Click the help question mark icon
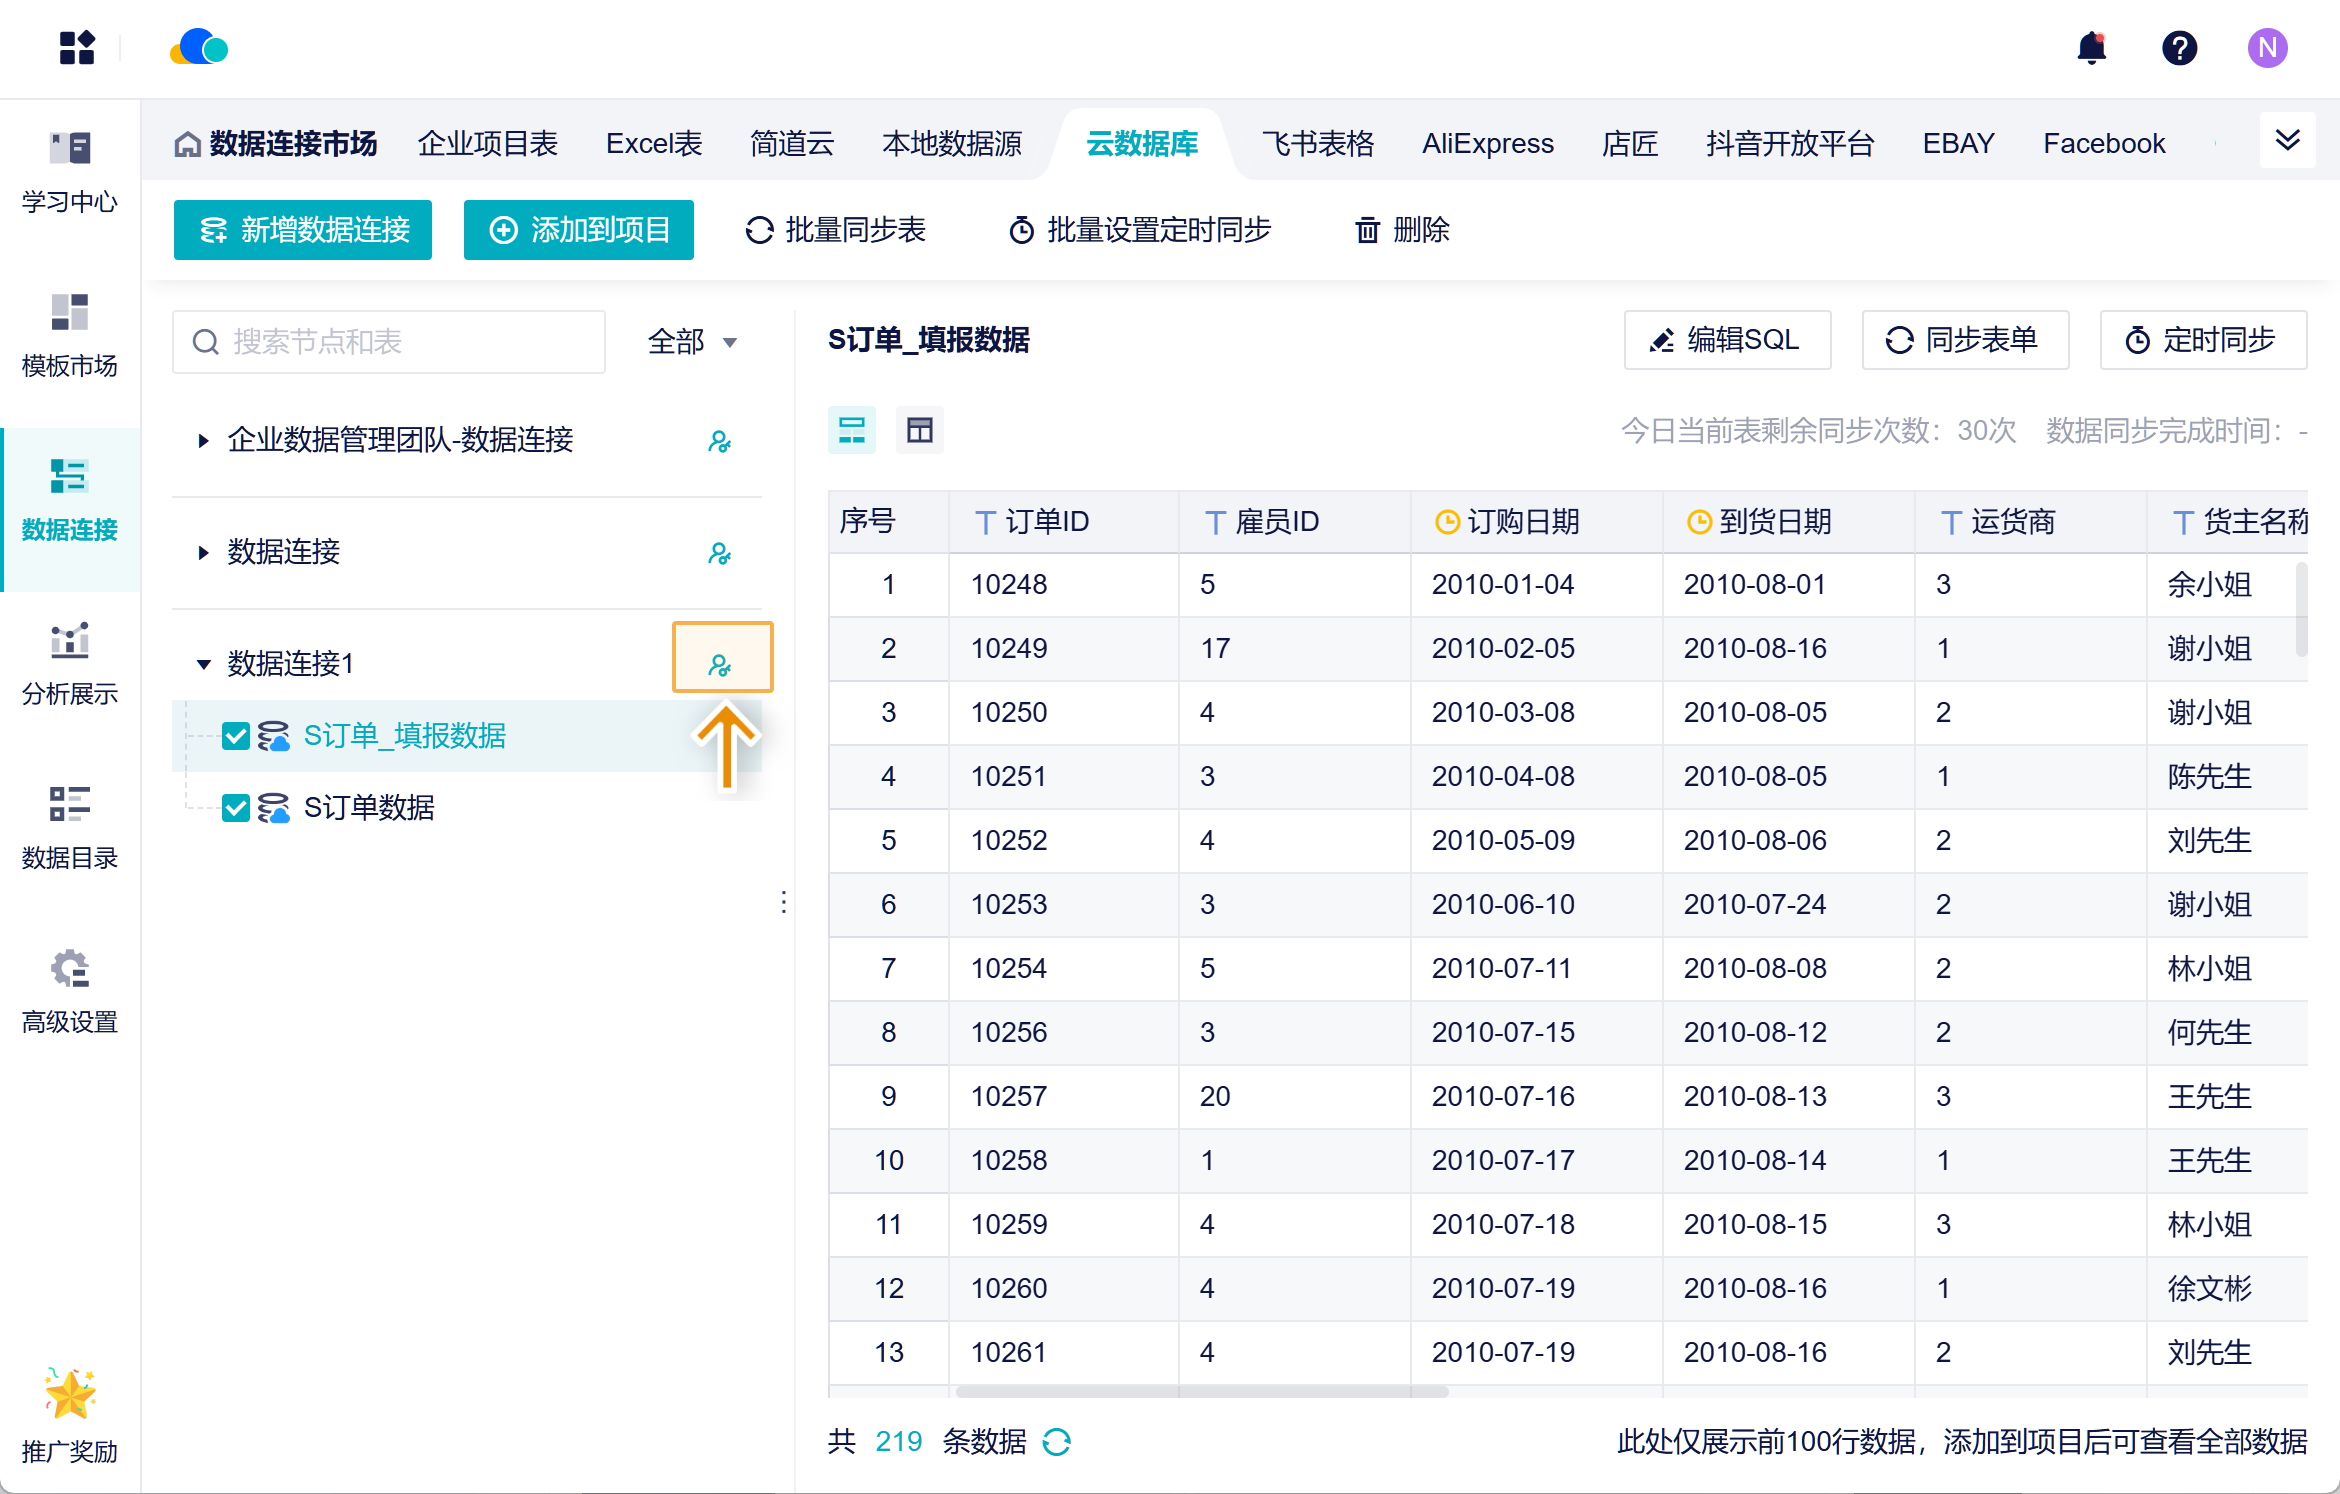This screenshot has height=1494, width=2340. (2179, 48)
